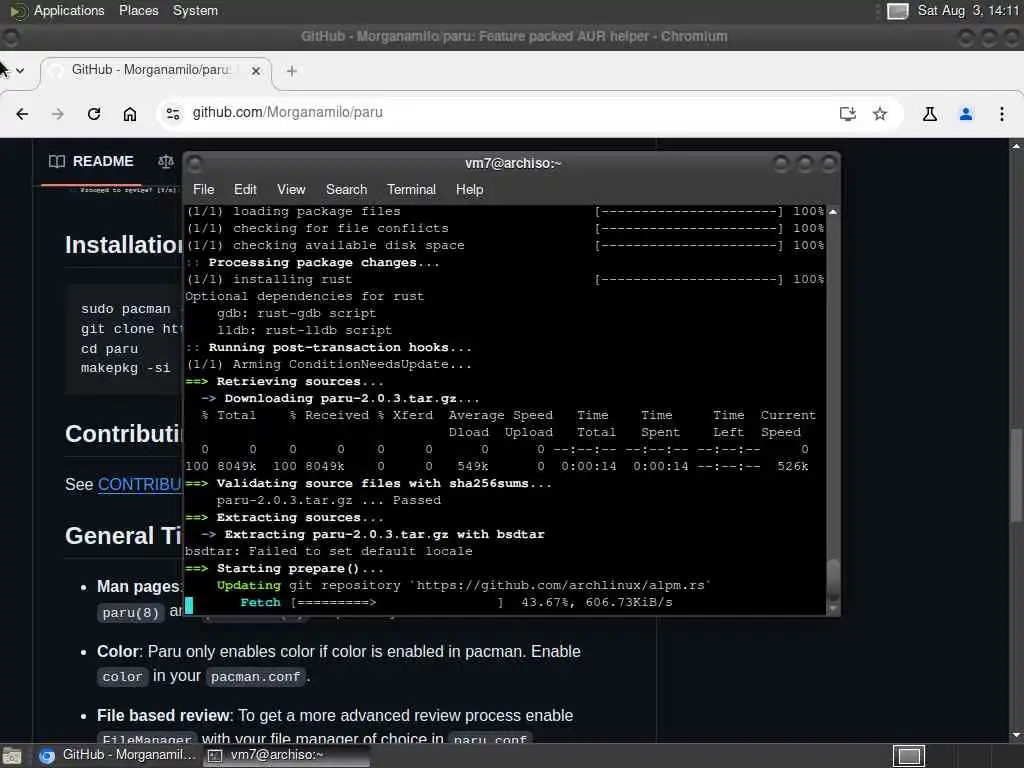Click 'cd paru' code line
This screenshot has width=1024, height=768.
coord(109,349)
